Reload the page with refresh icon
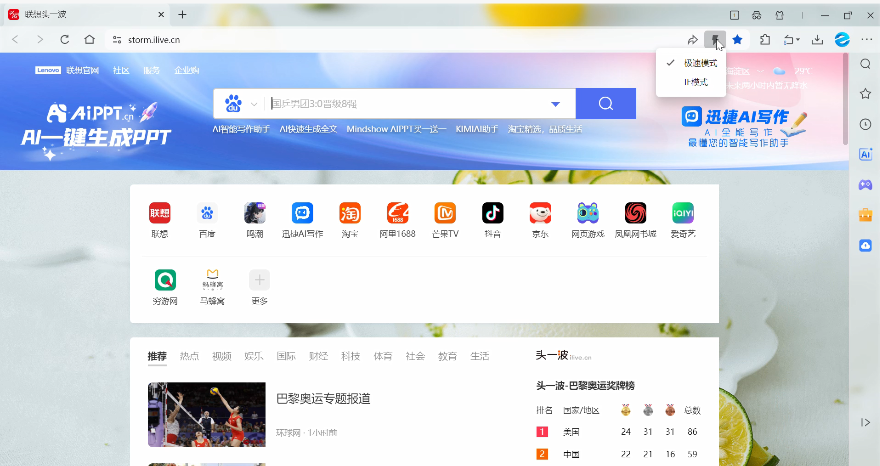The height and width of the screenshot is (466, 880). [65, 39]
